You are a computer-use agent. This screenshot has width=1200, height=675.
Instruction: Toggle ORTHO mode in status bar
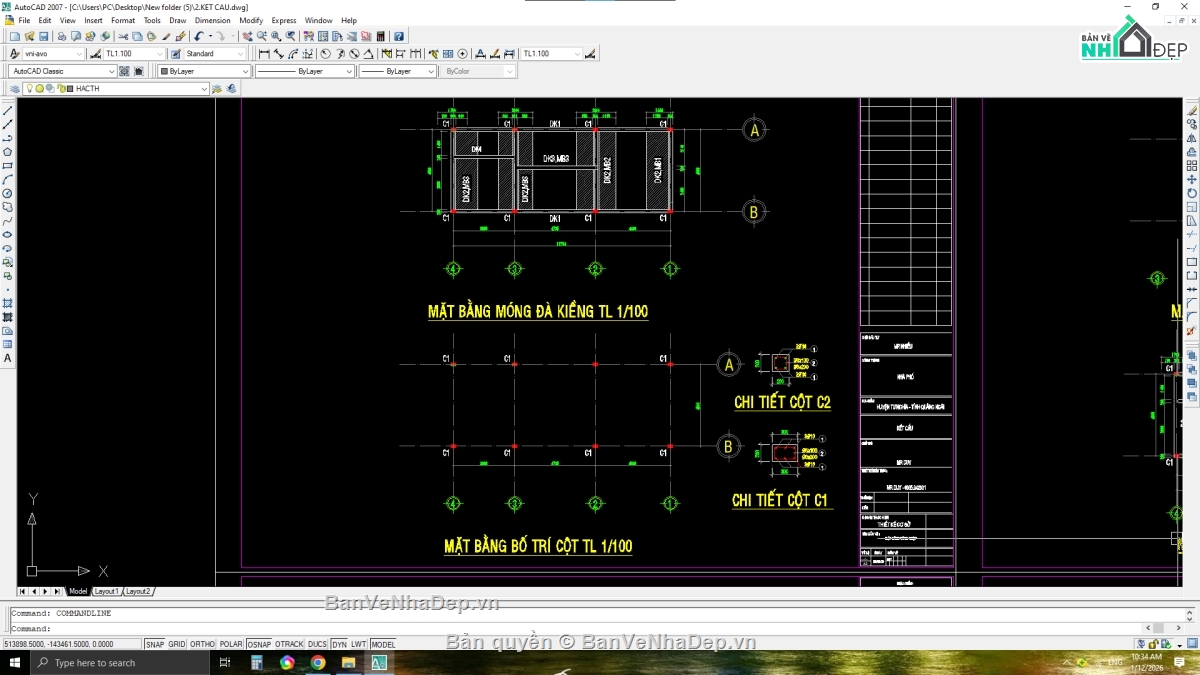[x=202, y=644]
